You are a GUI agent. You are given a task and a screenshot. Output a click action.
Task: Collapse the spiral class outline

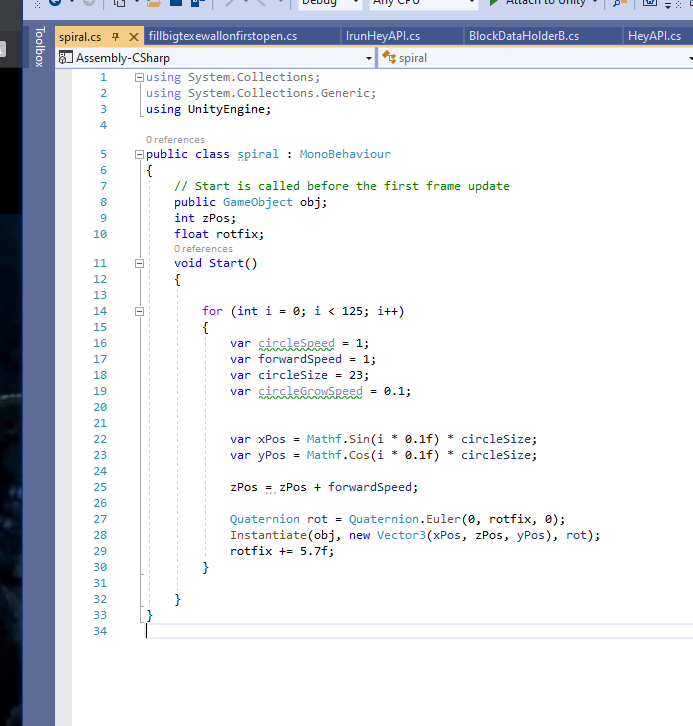coord(139,155)
